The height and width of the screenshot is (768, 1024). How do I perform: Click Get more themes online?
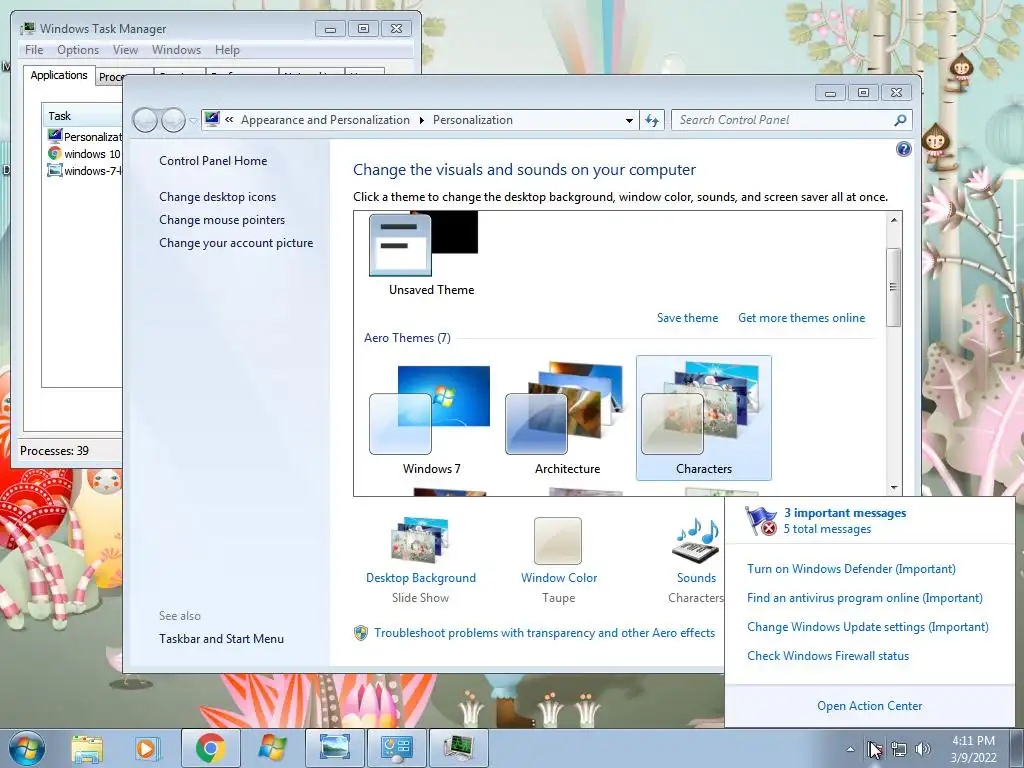pyautogui.click(x=801, y=318)
